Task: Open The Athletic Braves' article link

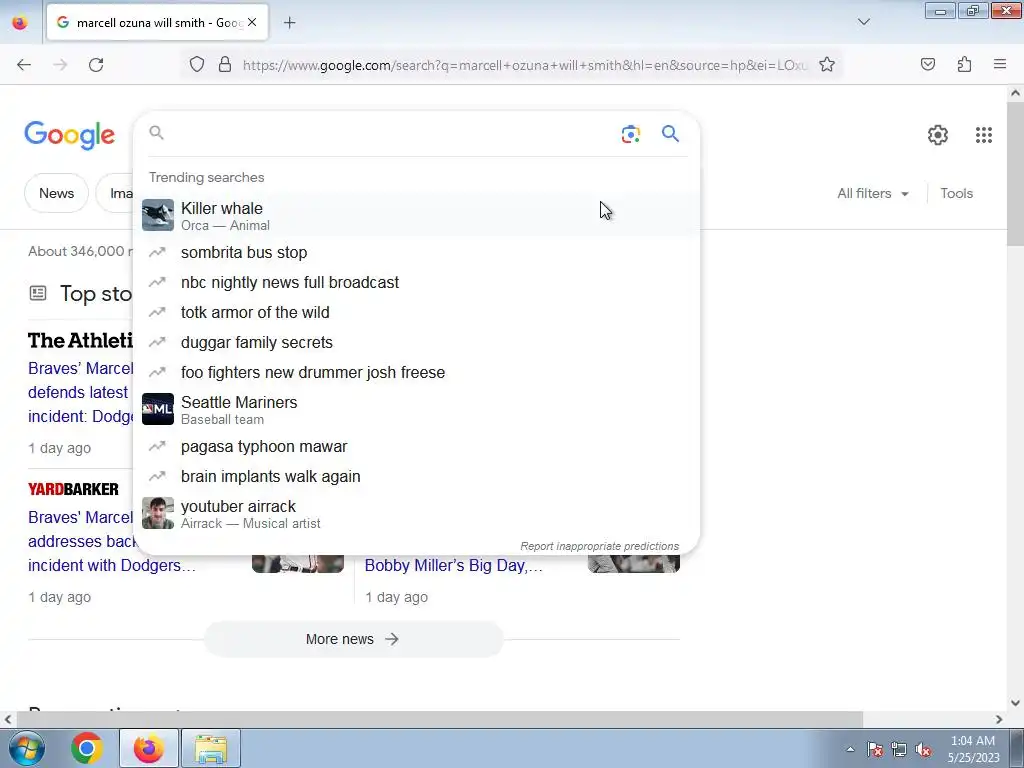Action: click(x=80, y=392)
